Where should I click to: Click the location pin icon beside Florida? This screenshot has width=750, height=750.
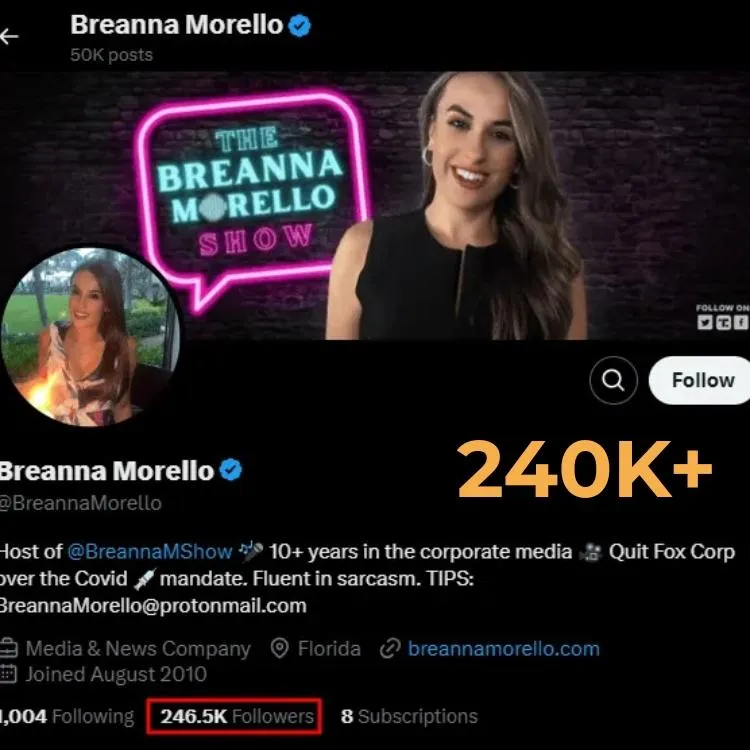[x=279, y=649]
